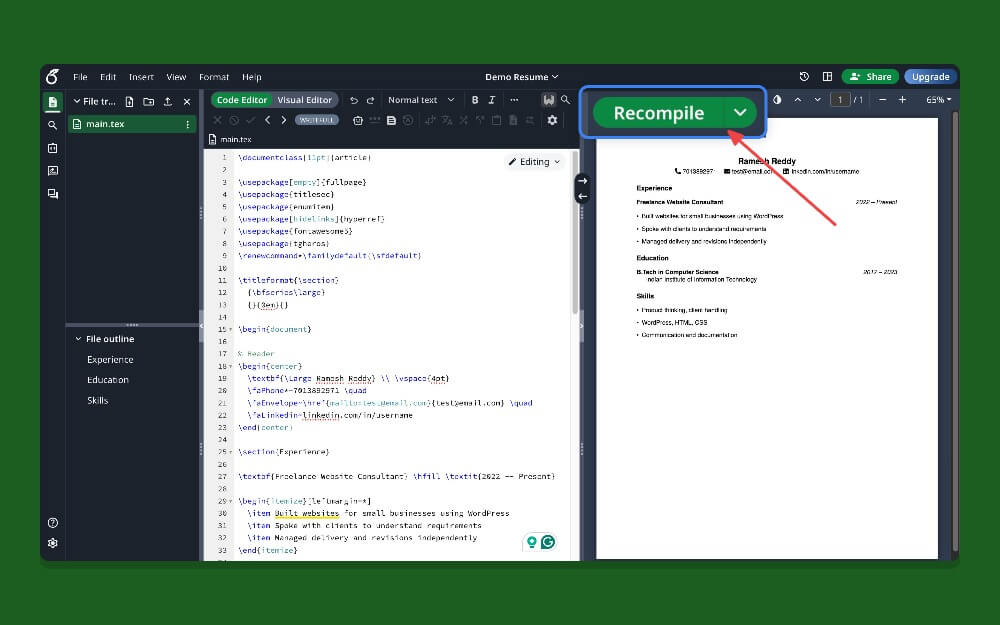
Task: Toggle dark mode contrast on the PDF viewer
Action: click(777, 99)
